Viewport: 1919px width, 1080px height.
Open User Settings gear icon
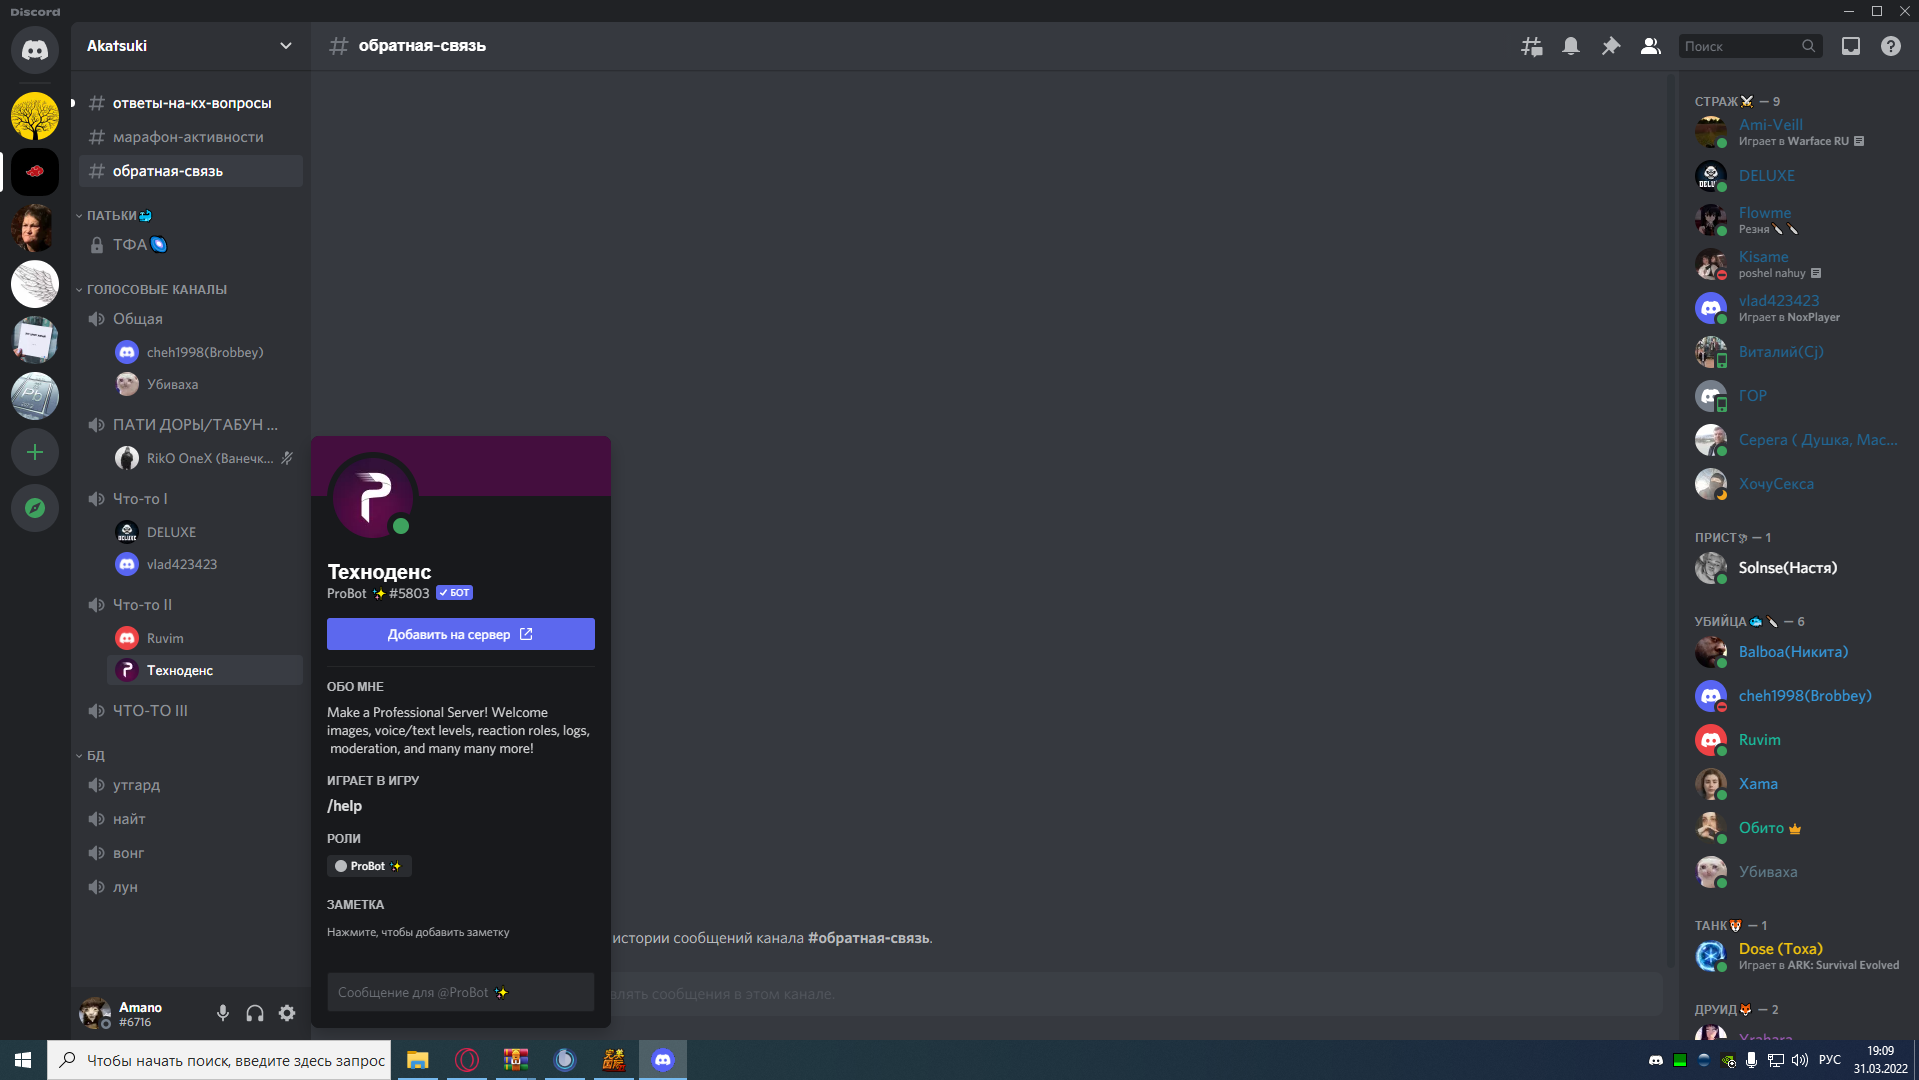pyautogui.click(x=287, y=1013)
